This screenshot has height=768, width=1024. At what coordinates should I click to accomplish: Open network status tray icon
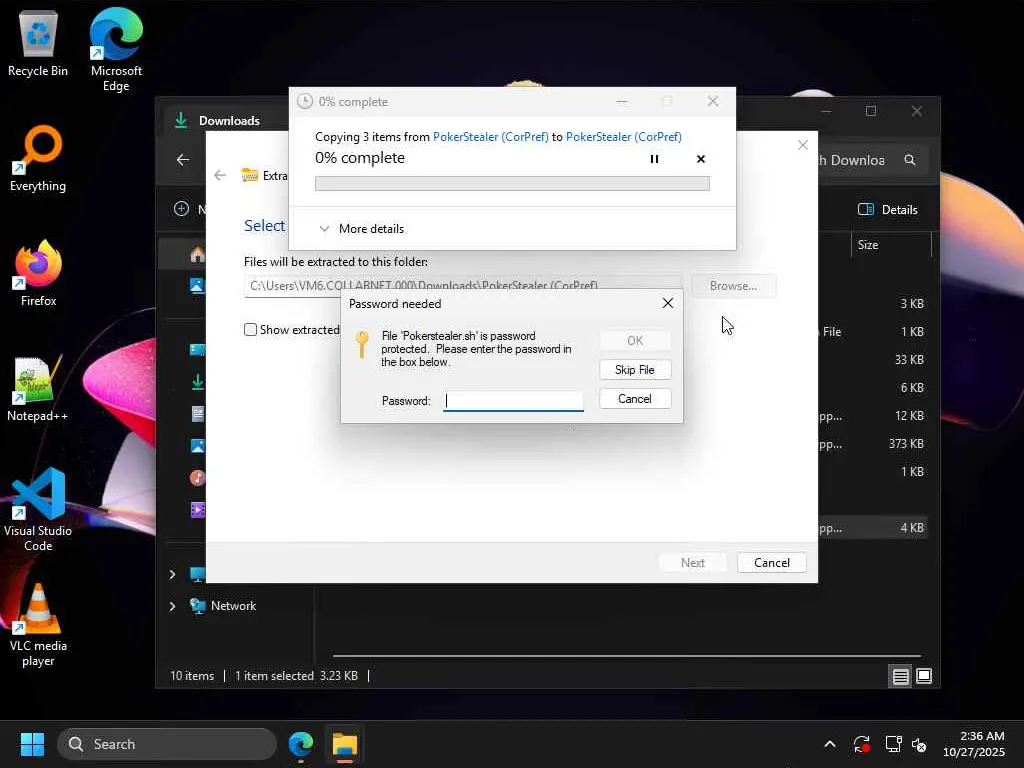(893, 744)
